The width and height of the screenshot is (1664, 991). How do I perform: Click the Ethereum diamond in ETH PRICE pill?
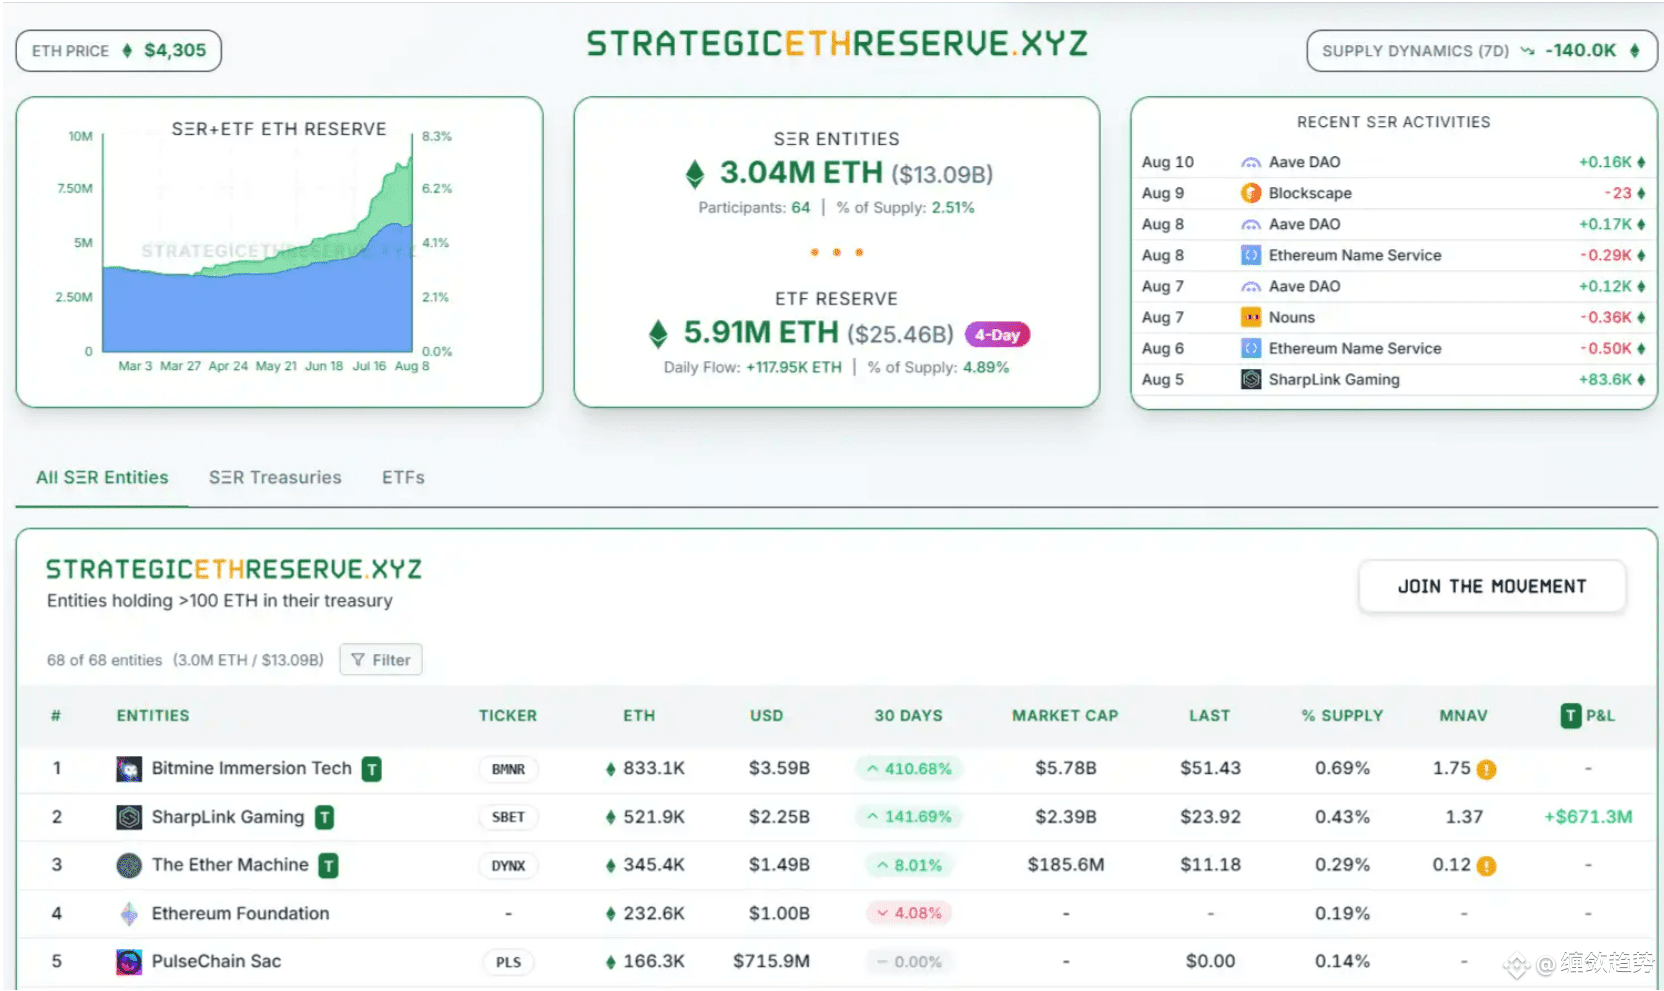click(x=127, y=50)
